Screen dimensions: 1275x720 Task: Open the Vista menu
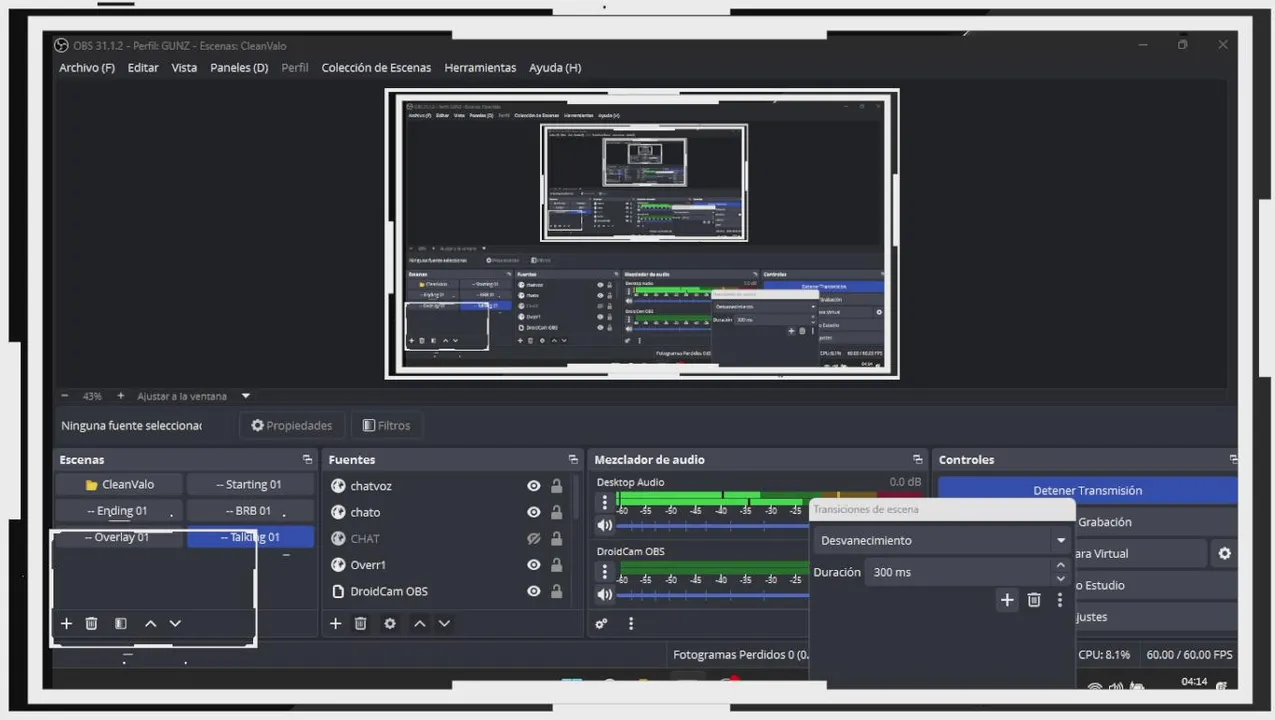[184, 68]
